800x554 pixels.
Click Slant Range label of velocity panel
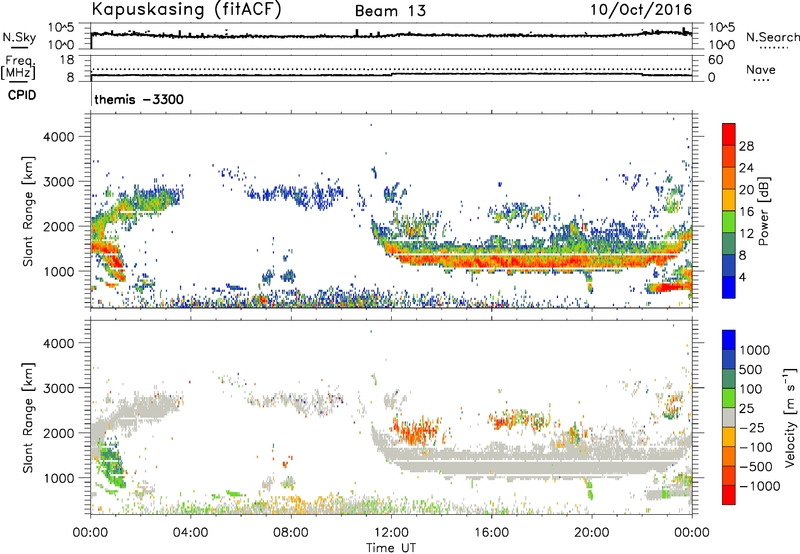[x=28, y=418]
